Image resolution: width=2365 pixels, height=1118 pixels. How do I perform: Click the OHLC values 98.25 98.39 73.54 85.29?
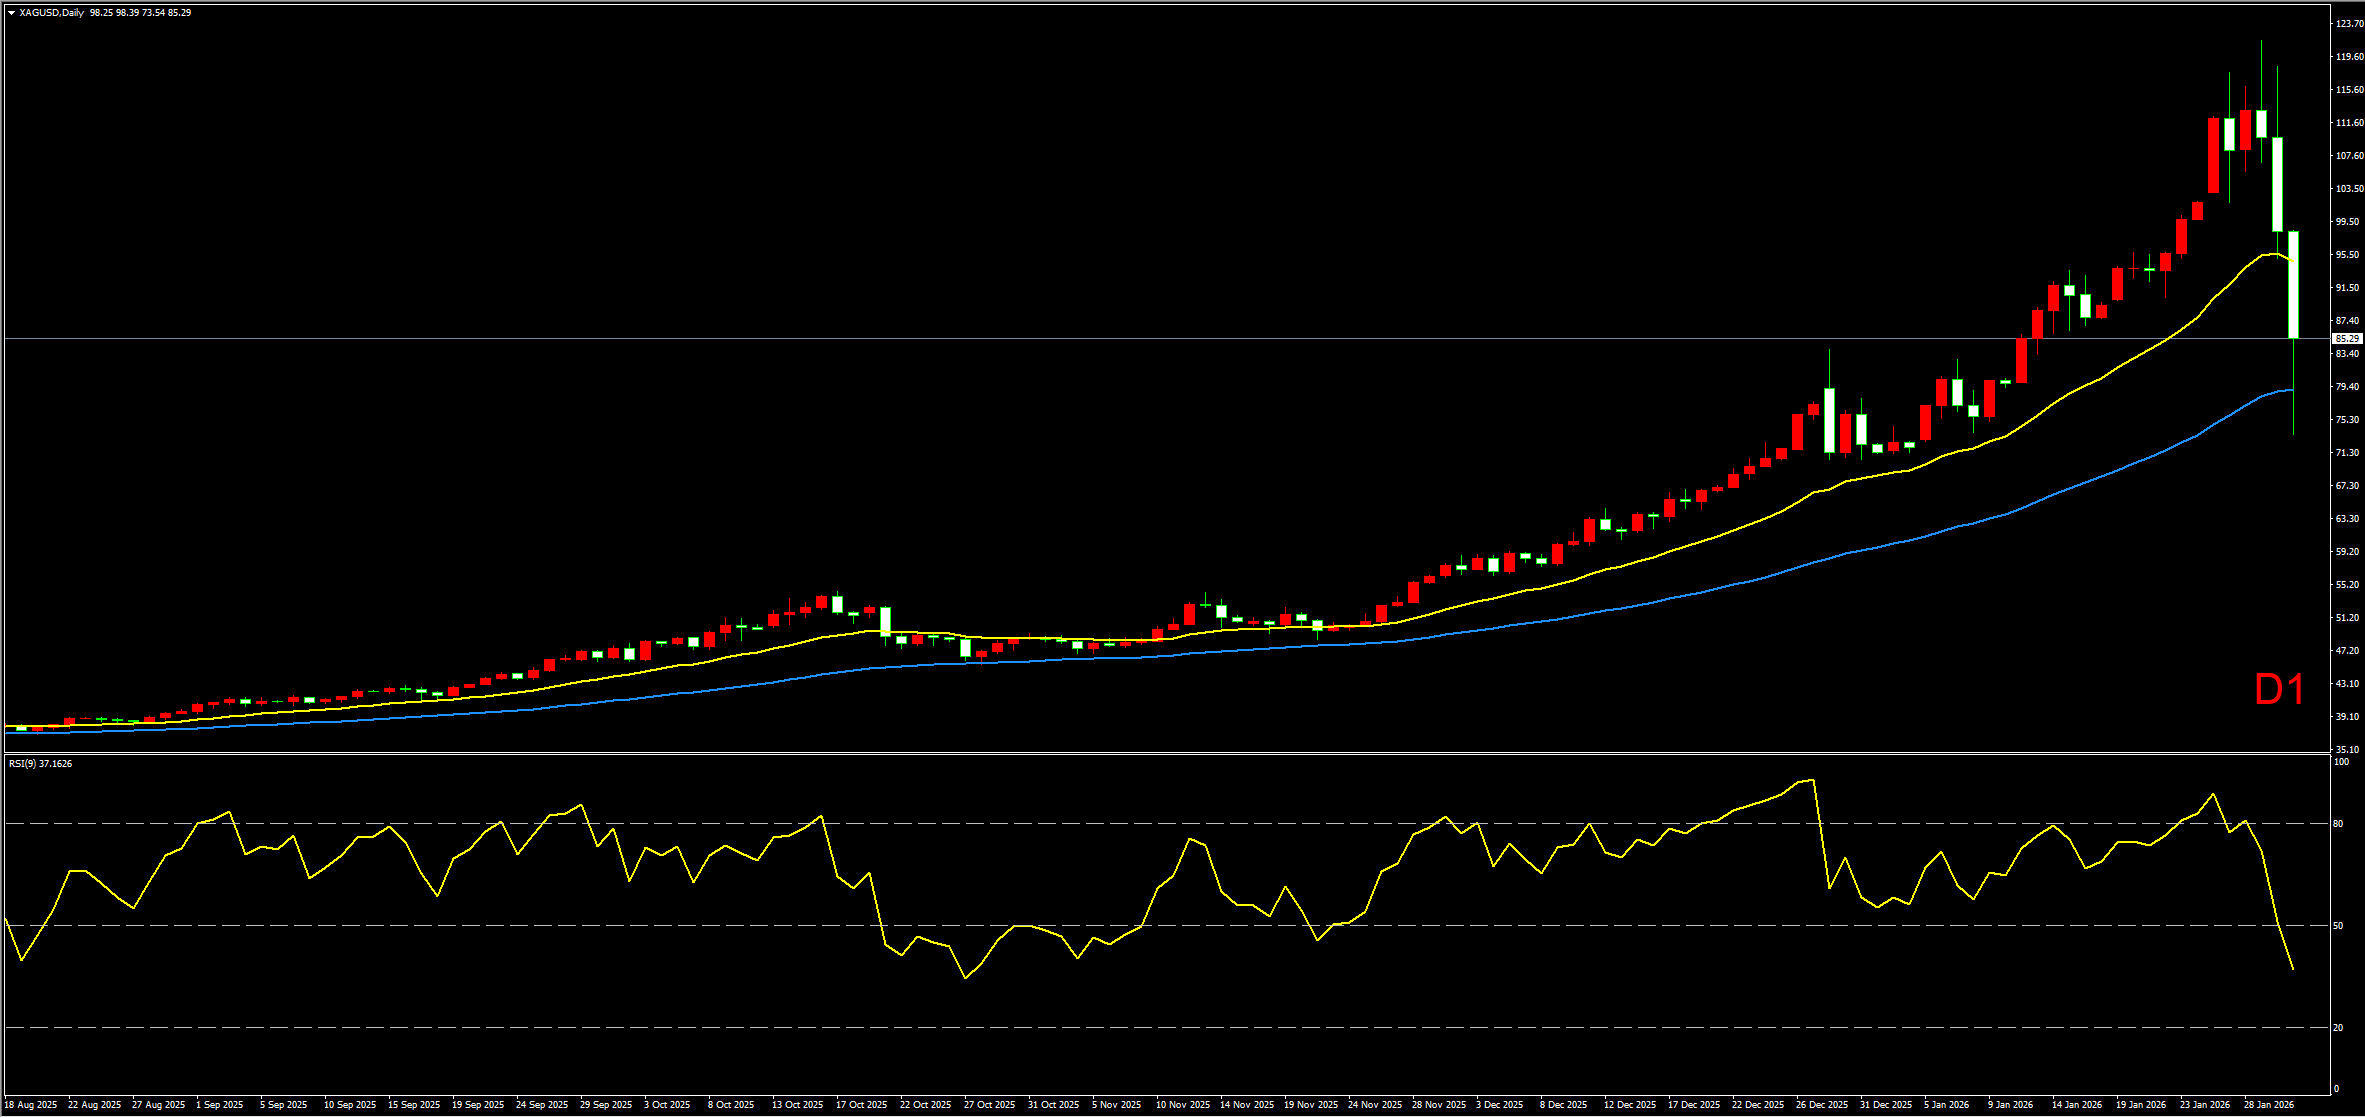(140, 13)
